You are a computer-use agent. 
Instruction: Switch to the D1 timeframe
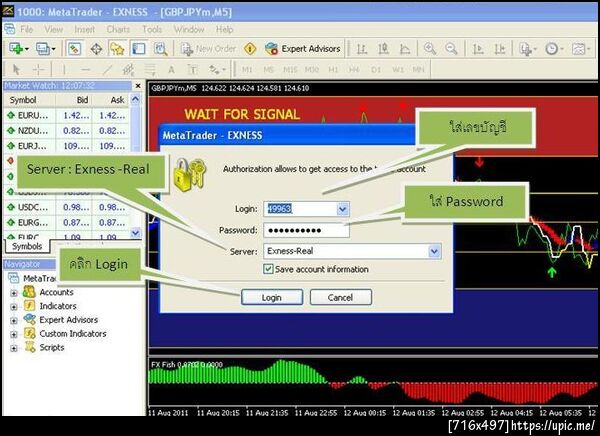(x=376, y=70)
